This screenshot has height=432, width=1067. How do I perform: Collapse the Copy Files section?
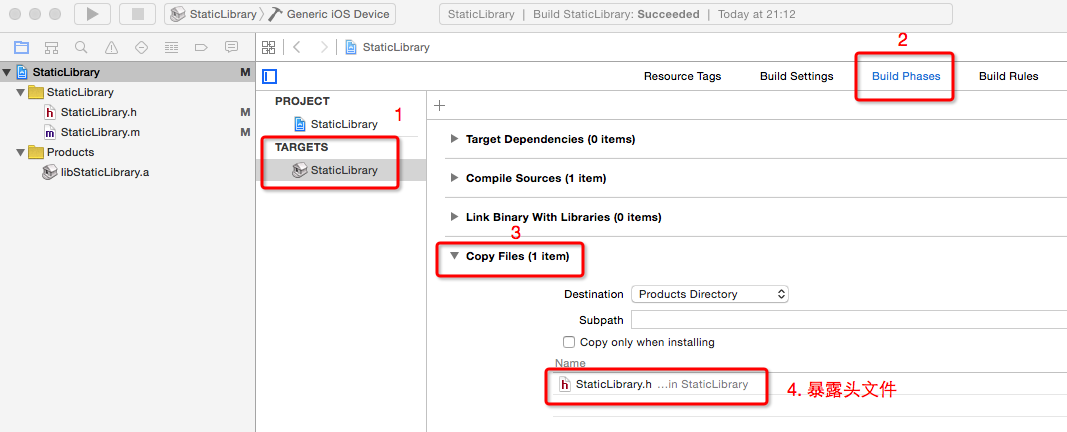coord(455,256)
